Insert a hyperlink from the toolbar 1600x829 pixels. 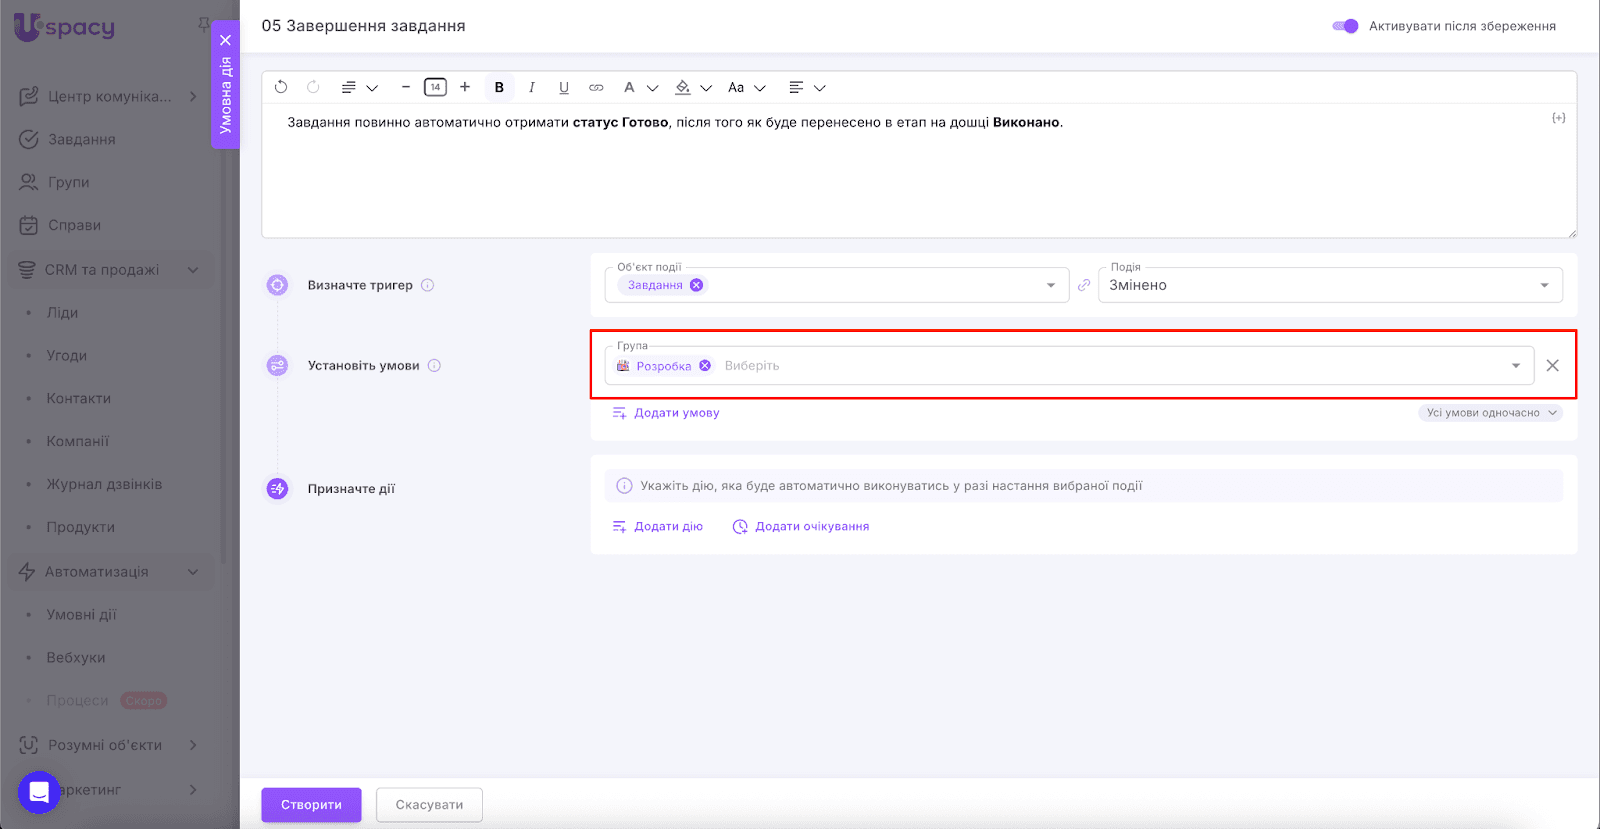click(x=596, y=87)
